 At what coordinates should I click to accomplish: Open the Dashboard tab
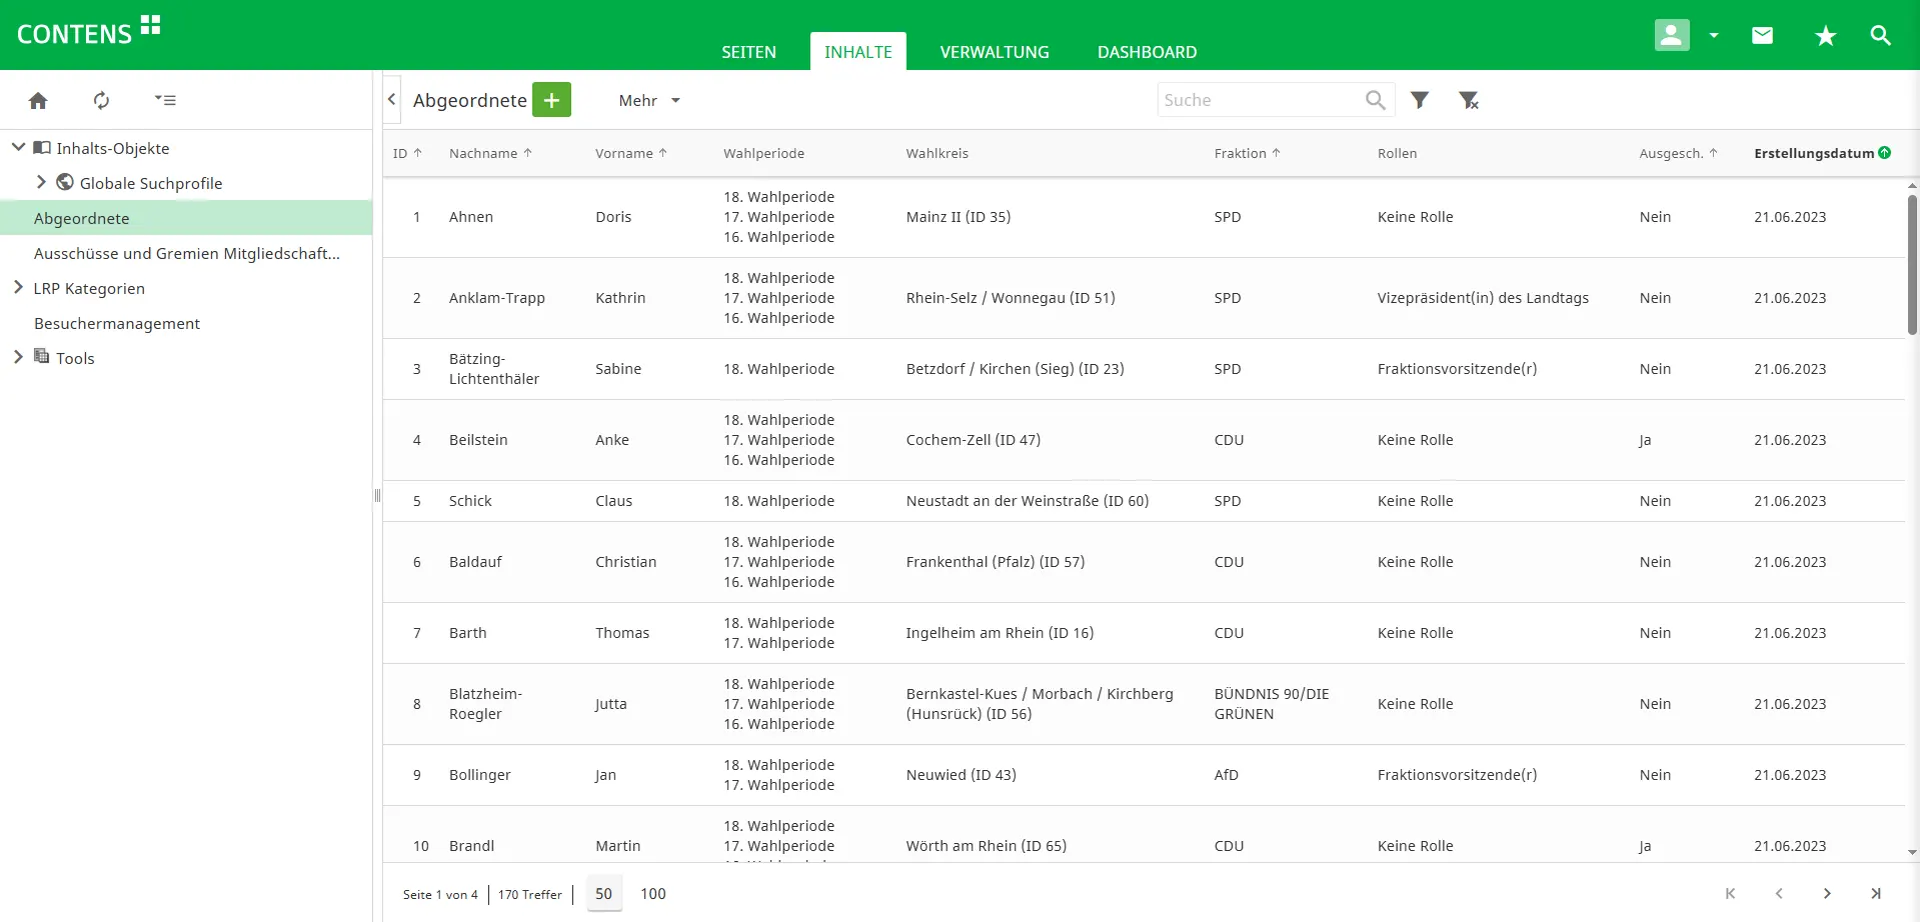pos(1146,52)
